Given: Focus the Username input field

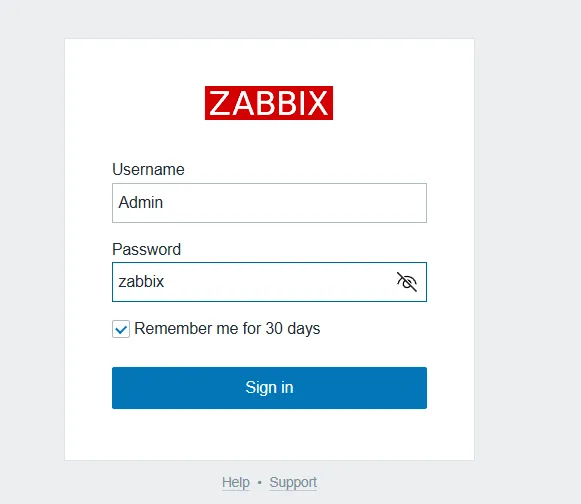Looking at the screenshot, I should [x=269, y=203].
